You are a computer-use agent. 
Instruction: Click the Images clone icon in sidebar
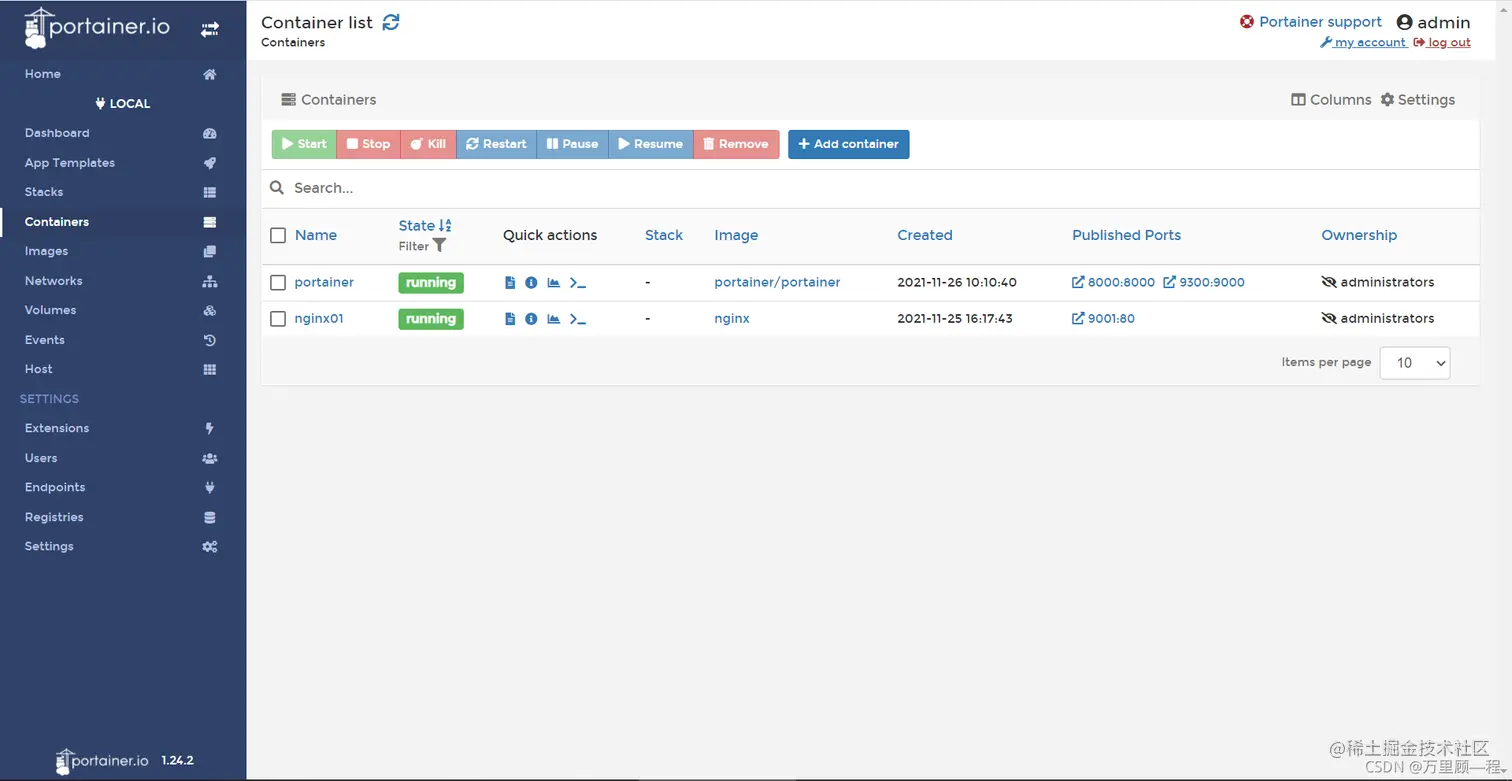coord(209,251)
